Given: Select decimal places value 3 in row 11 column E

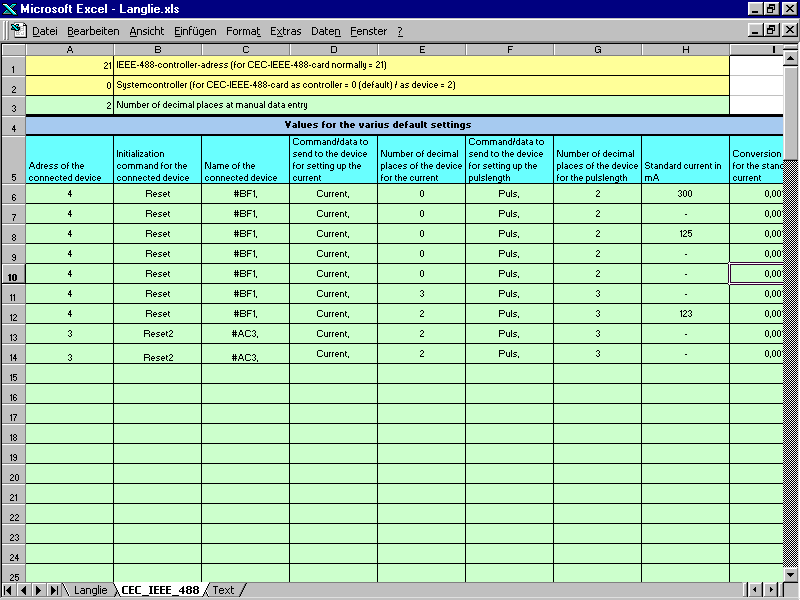Looking at the screenshot, I should pos(421,294).
